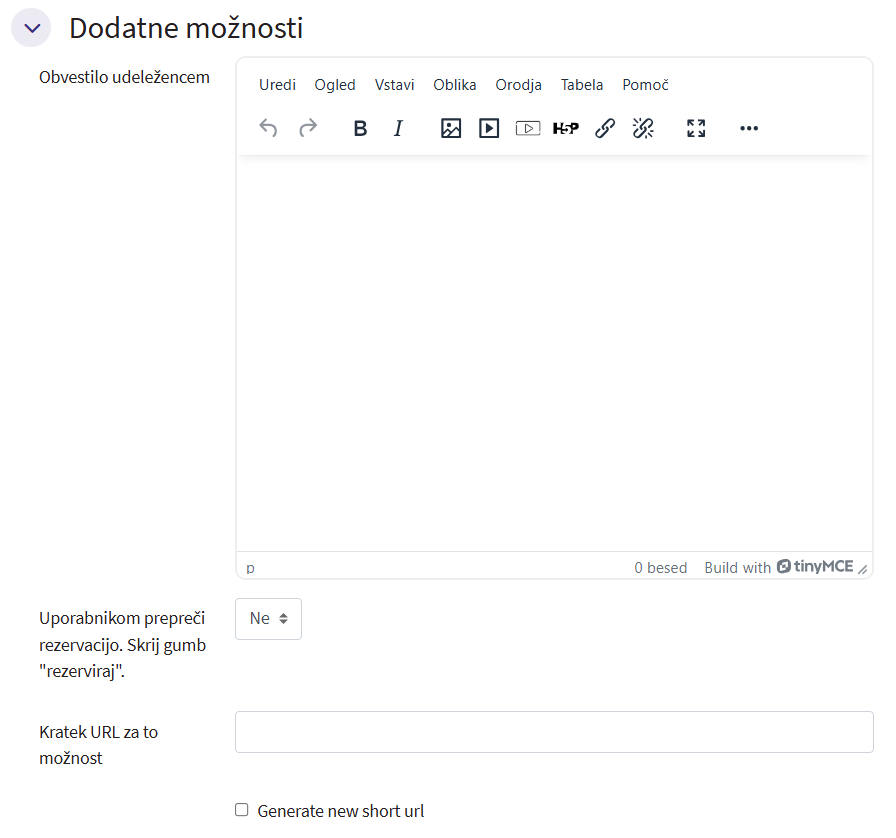896x838 pixels.
Task: Insert an image using toolbar icon
Action: click(x=451, y=128)
